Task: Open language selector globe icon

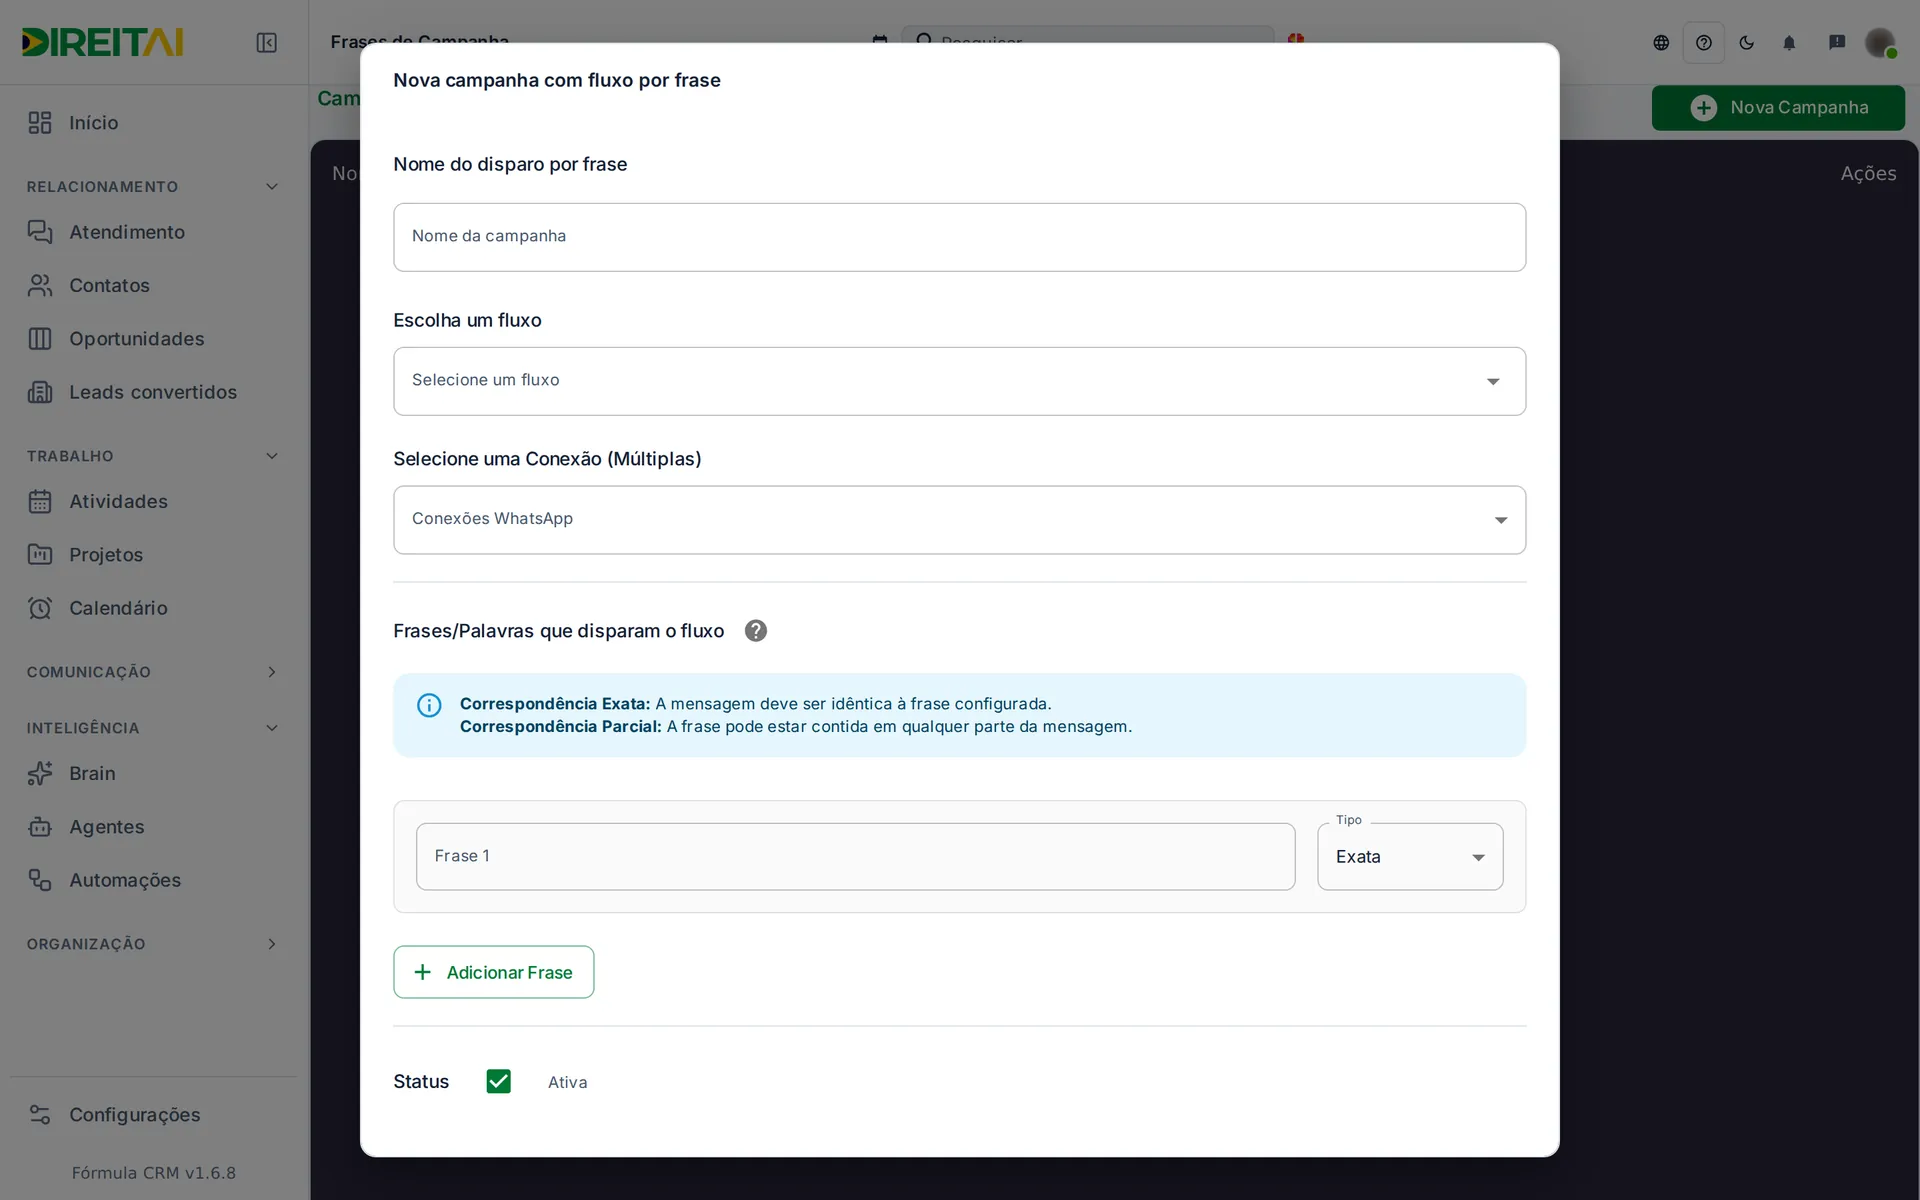Action: point(1661,43)
